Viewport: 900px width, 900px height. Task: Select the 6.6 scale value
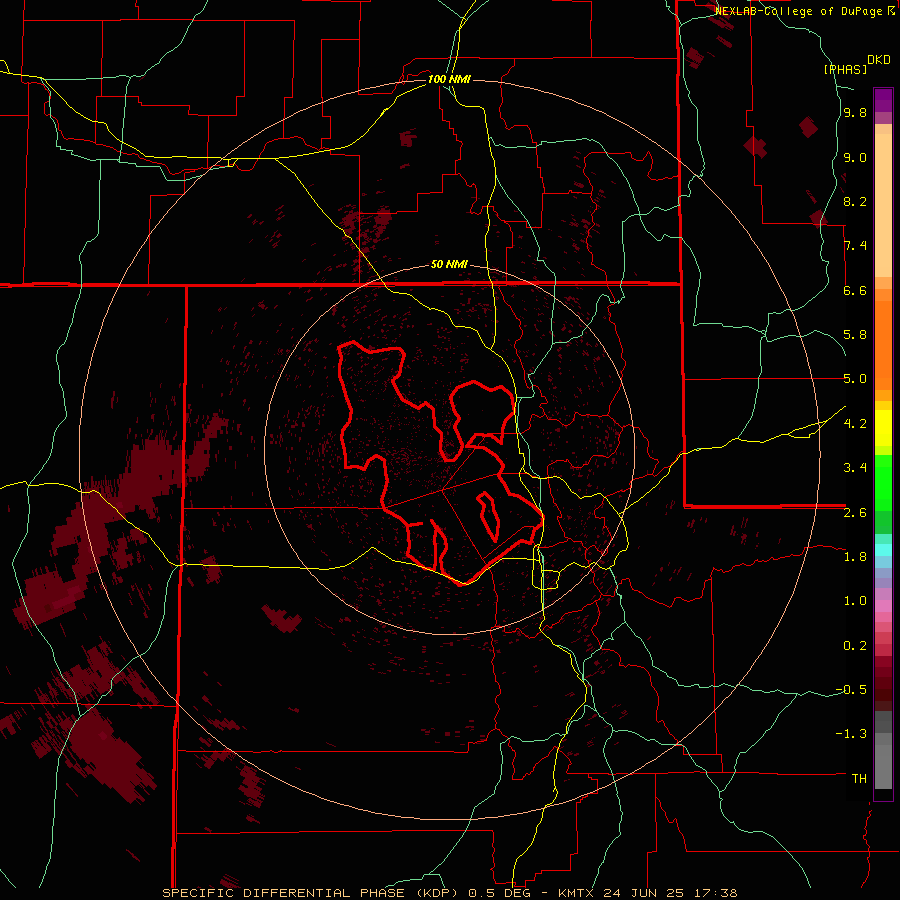(x=855, y=290)
